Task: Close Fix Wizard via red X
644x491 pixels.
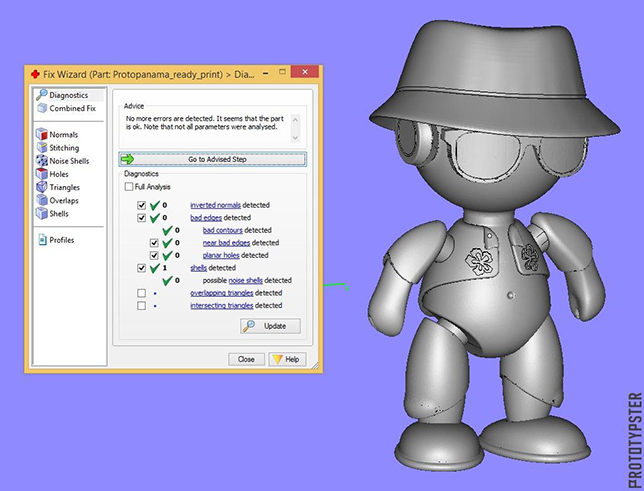Action: tap(305, 72)
